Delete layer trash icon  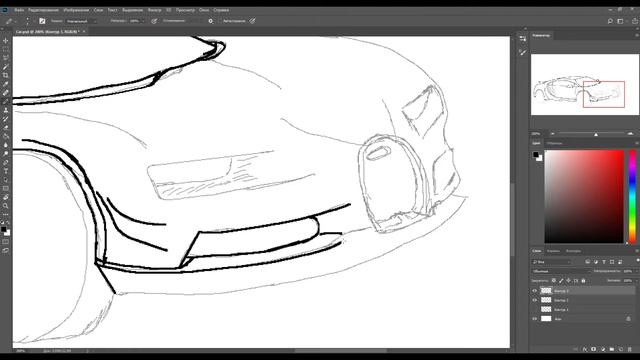click(x=630, y=349)
